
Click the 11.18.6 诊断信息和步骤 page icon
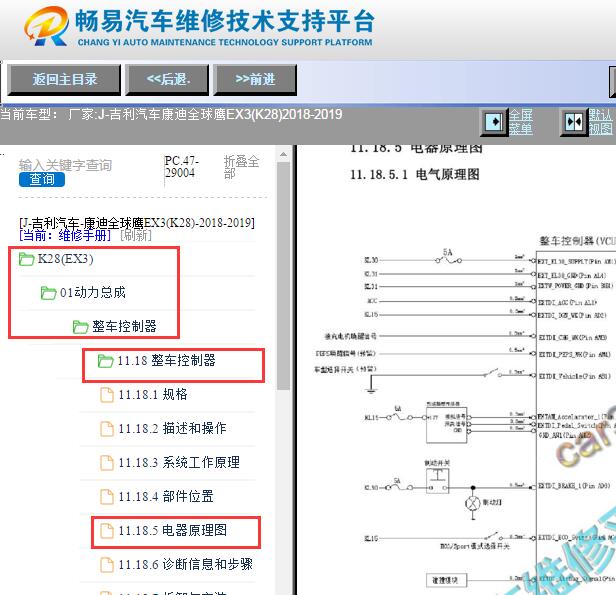tap(106, 565)
